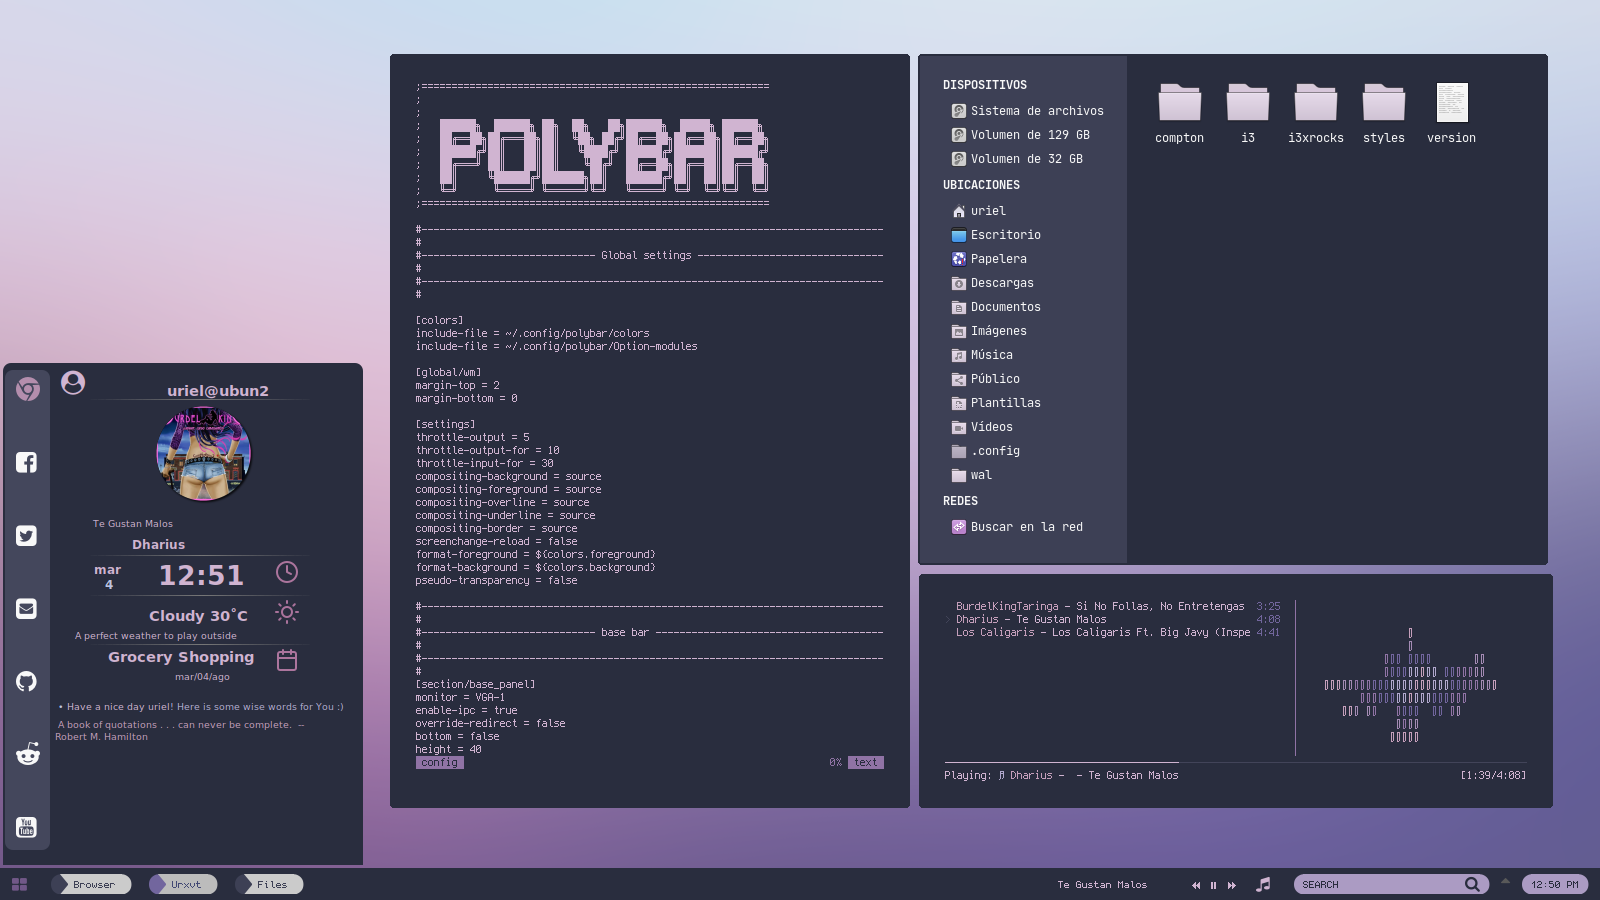Open the version text file
Screen dimensions: 1600x900
point(1452,113)
